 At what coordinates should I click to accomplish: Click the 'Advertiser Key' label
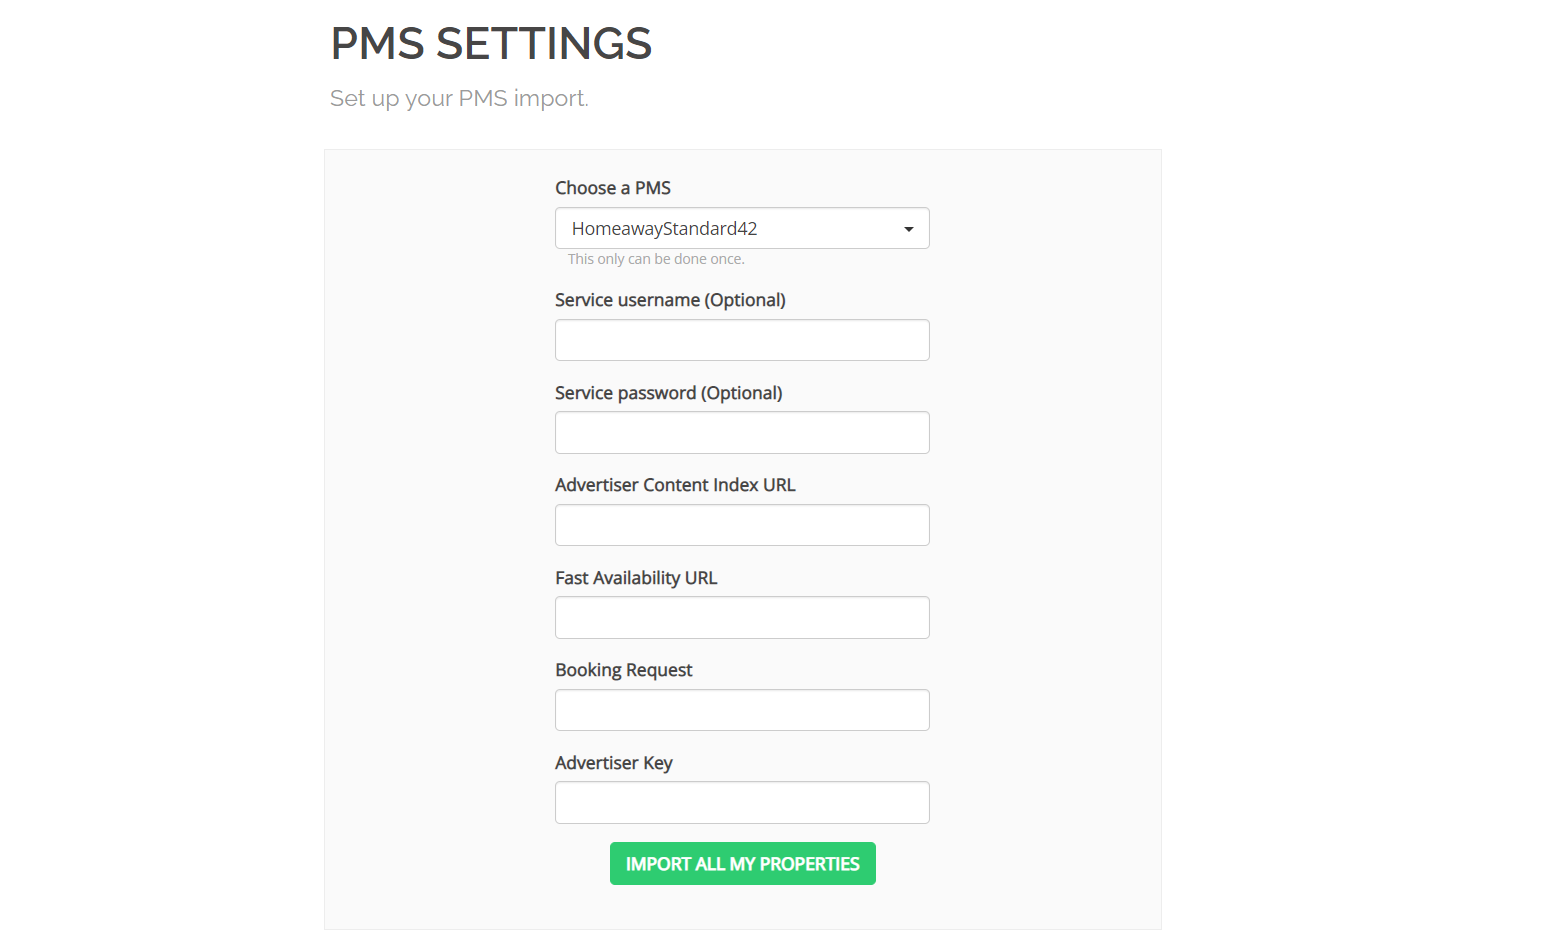click(614, 763)
